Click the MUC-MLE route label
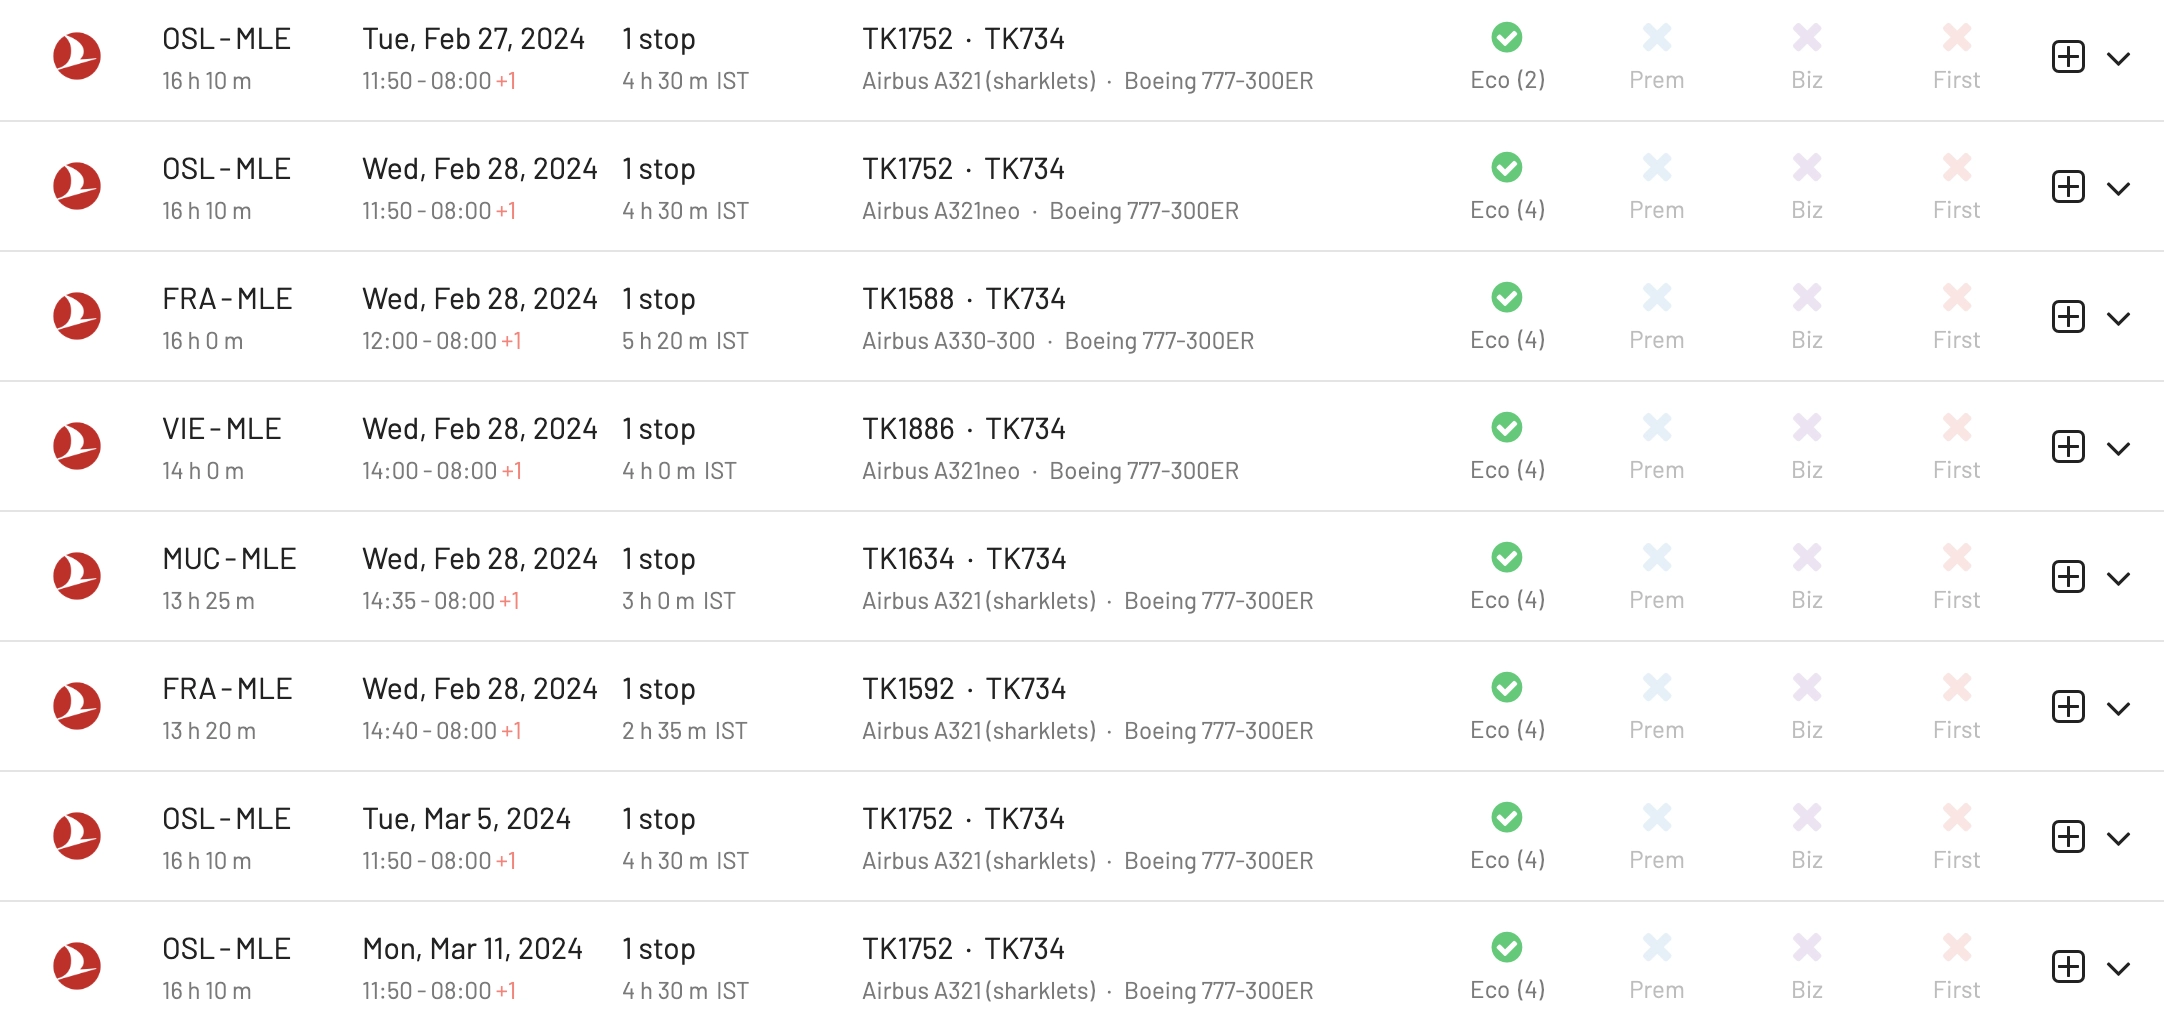This screenshot has height=1022, width=2164. [229, 559]
